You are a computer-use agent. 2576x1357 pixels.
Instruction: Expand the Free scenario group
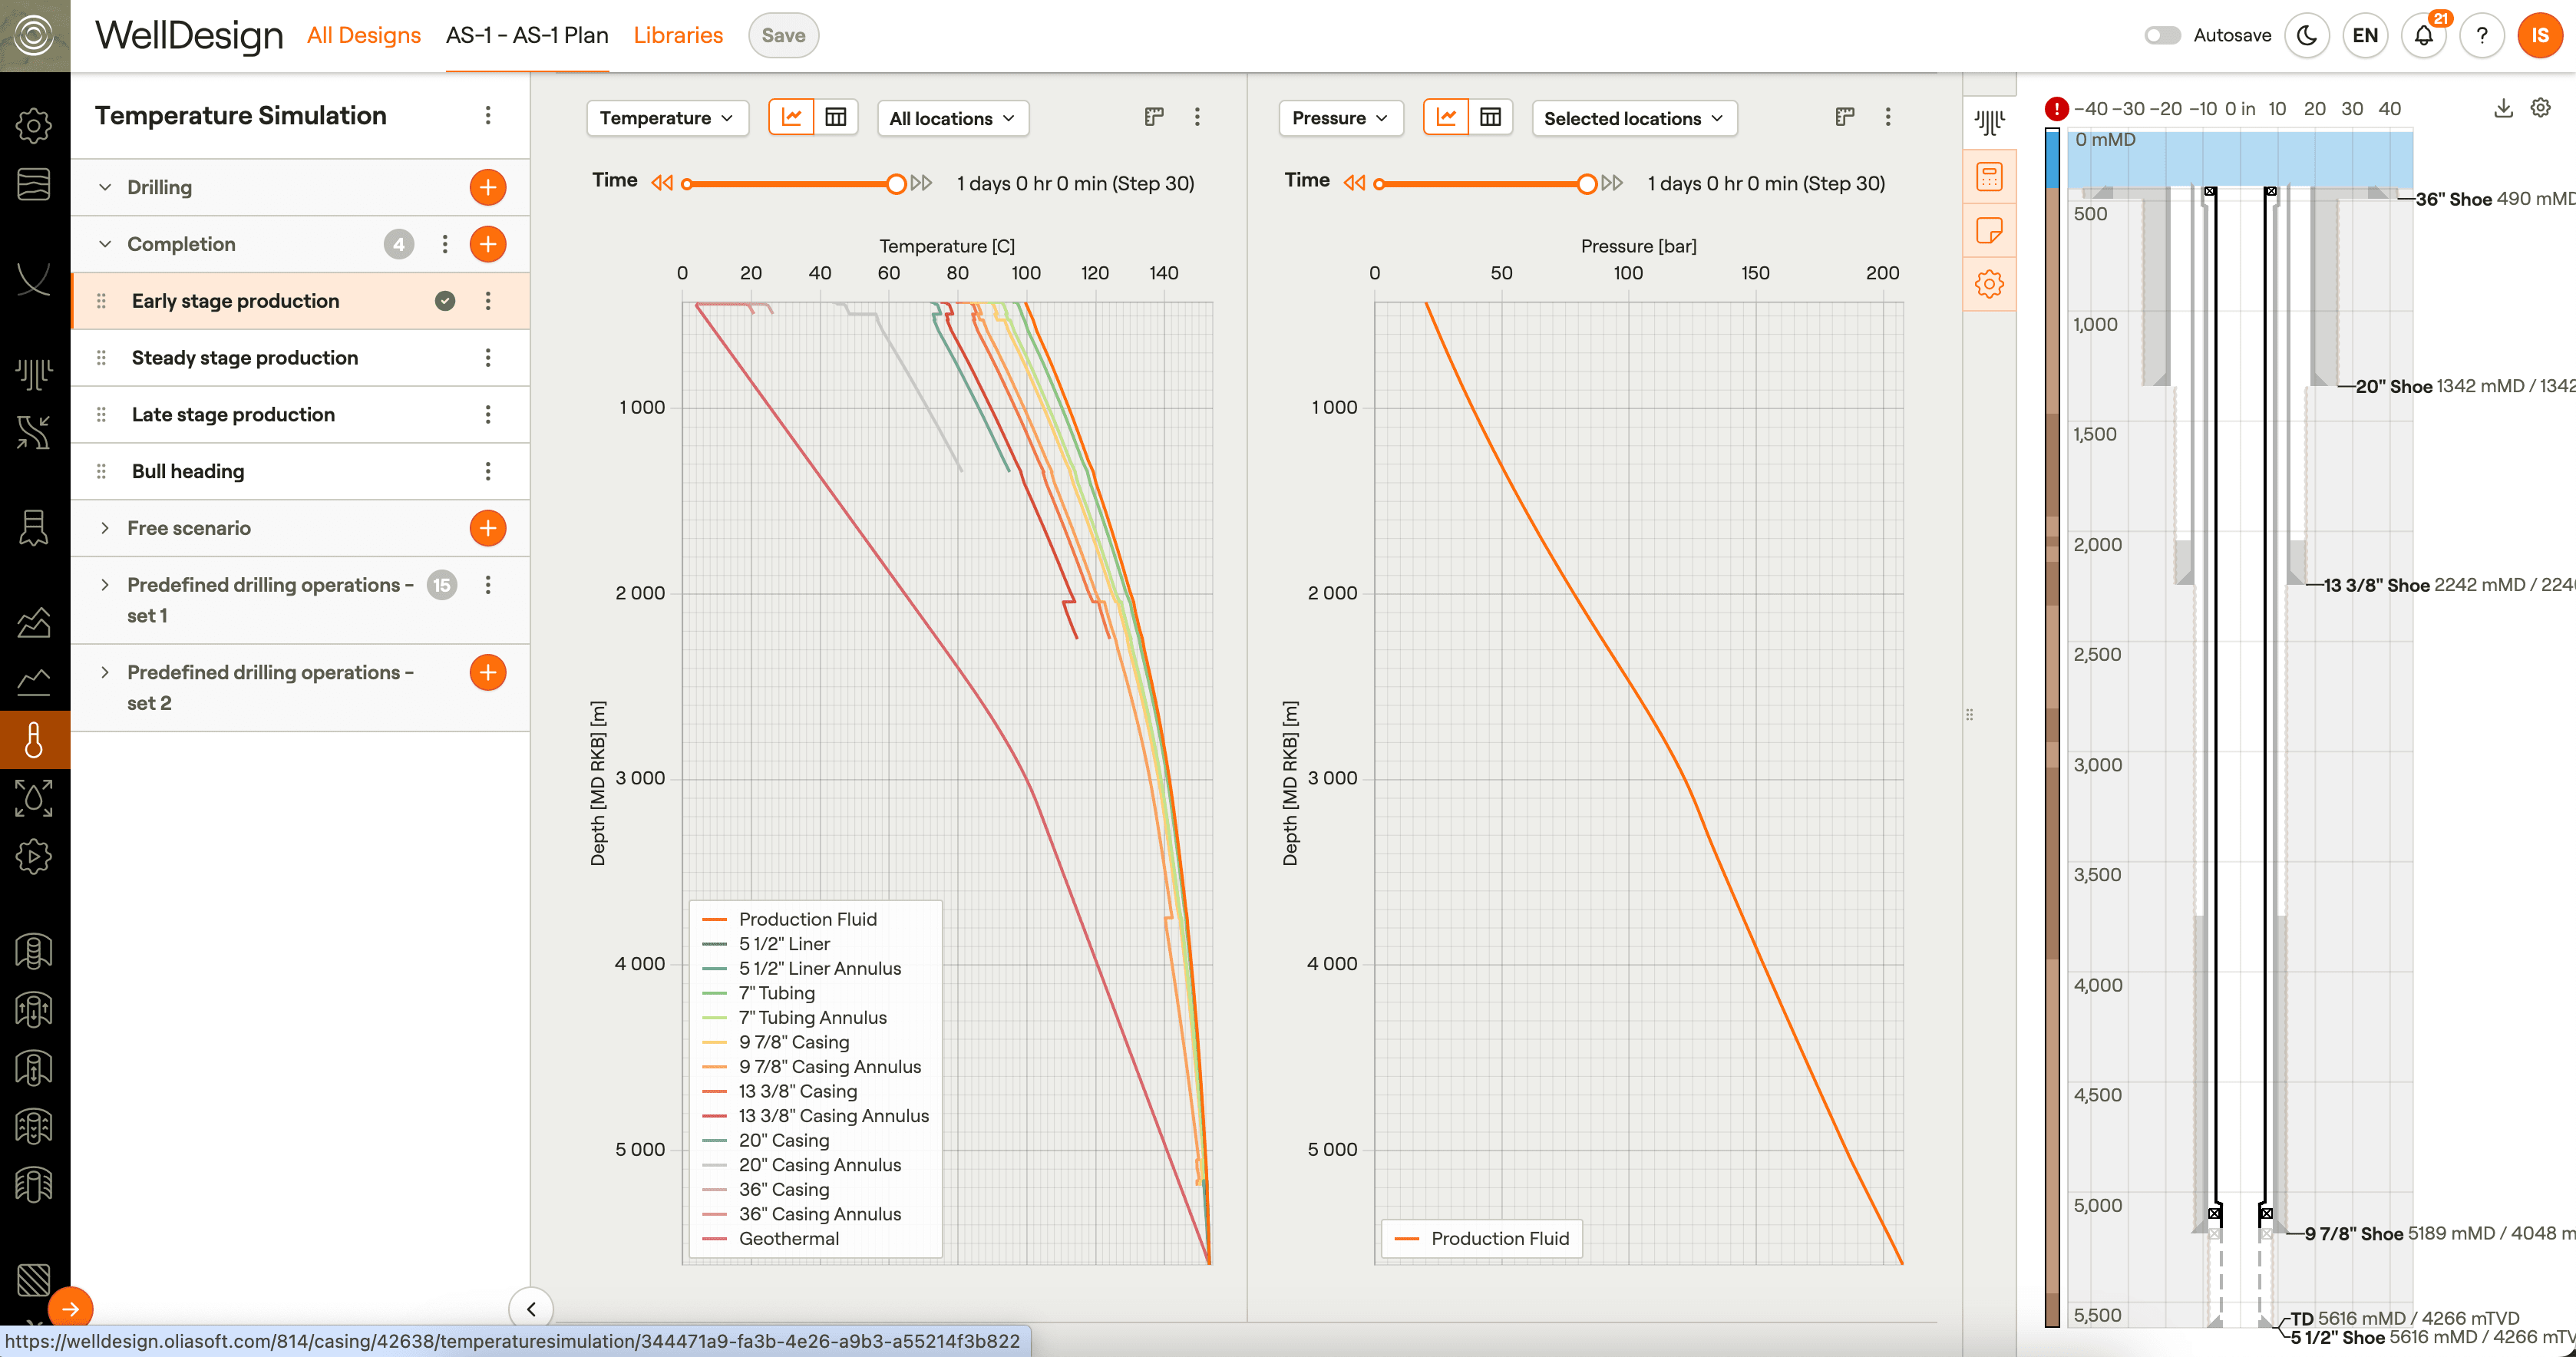(105, 528)
